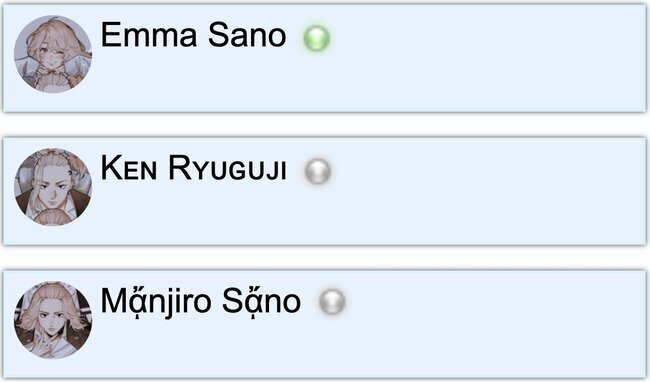Click the word 'Emma' in first contact
Image resolution: width=650 pixels, height=382 pixels.
pyautogui.click(x=149, y=35)
